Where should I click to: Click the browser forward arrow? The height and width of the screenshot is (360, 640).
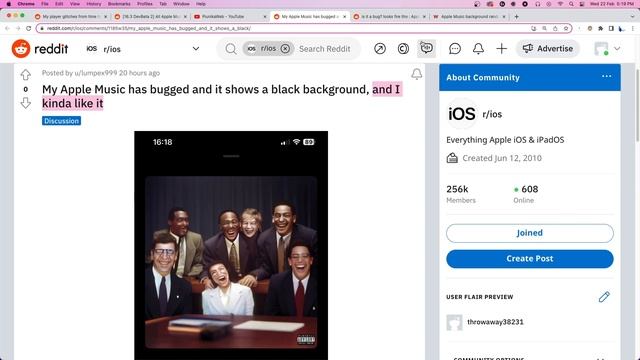point(18,28)
